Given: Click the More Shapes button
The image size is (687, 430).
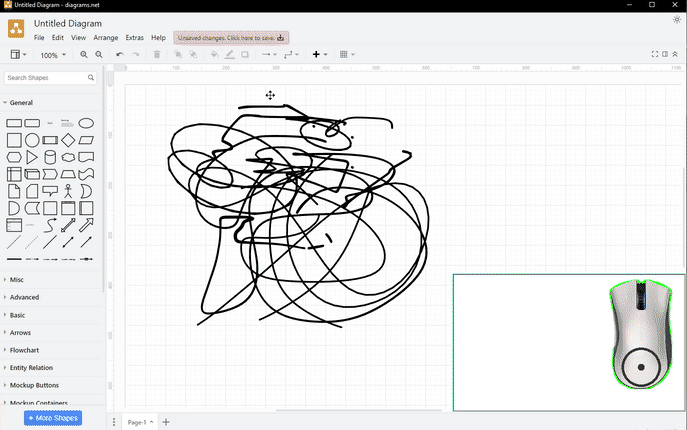Looking at the screenshot, I should [x=53, y=418].
